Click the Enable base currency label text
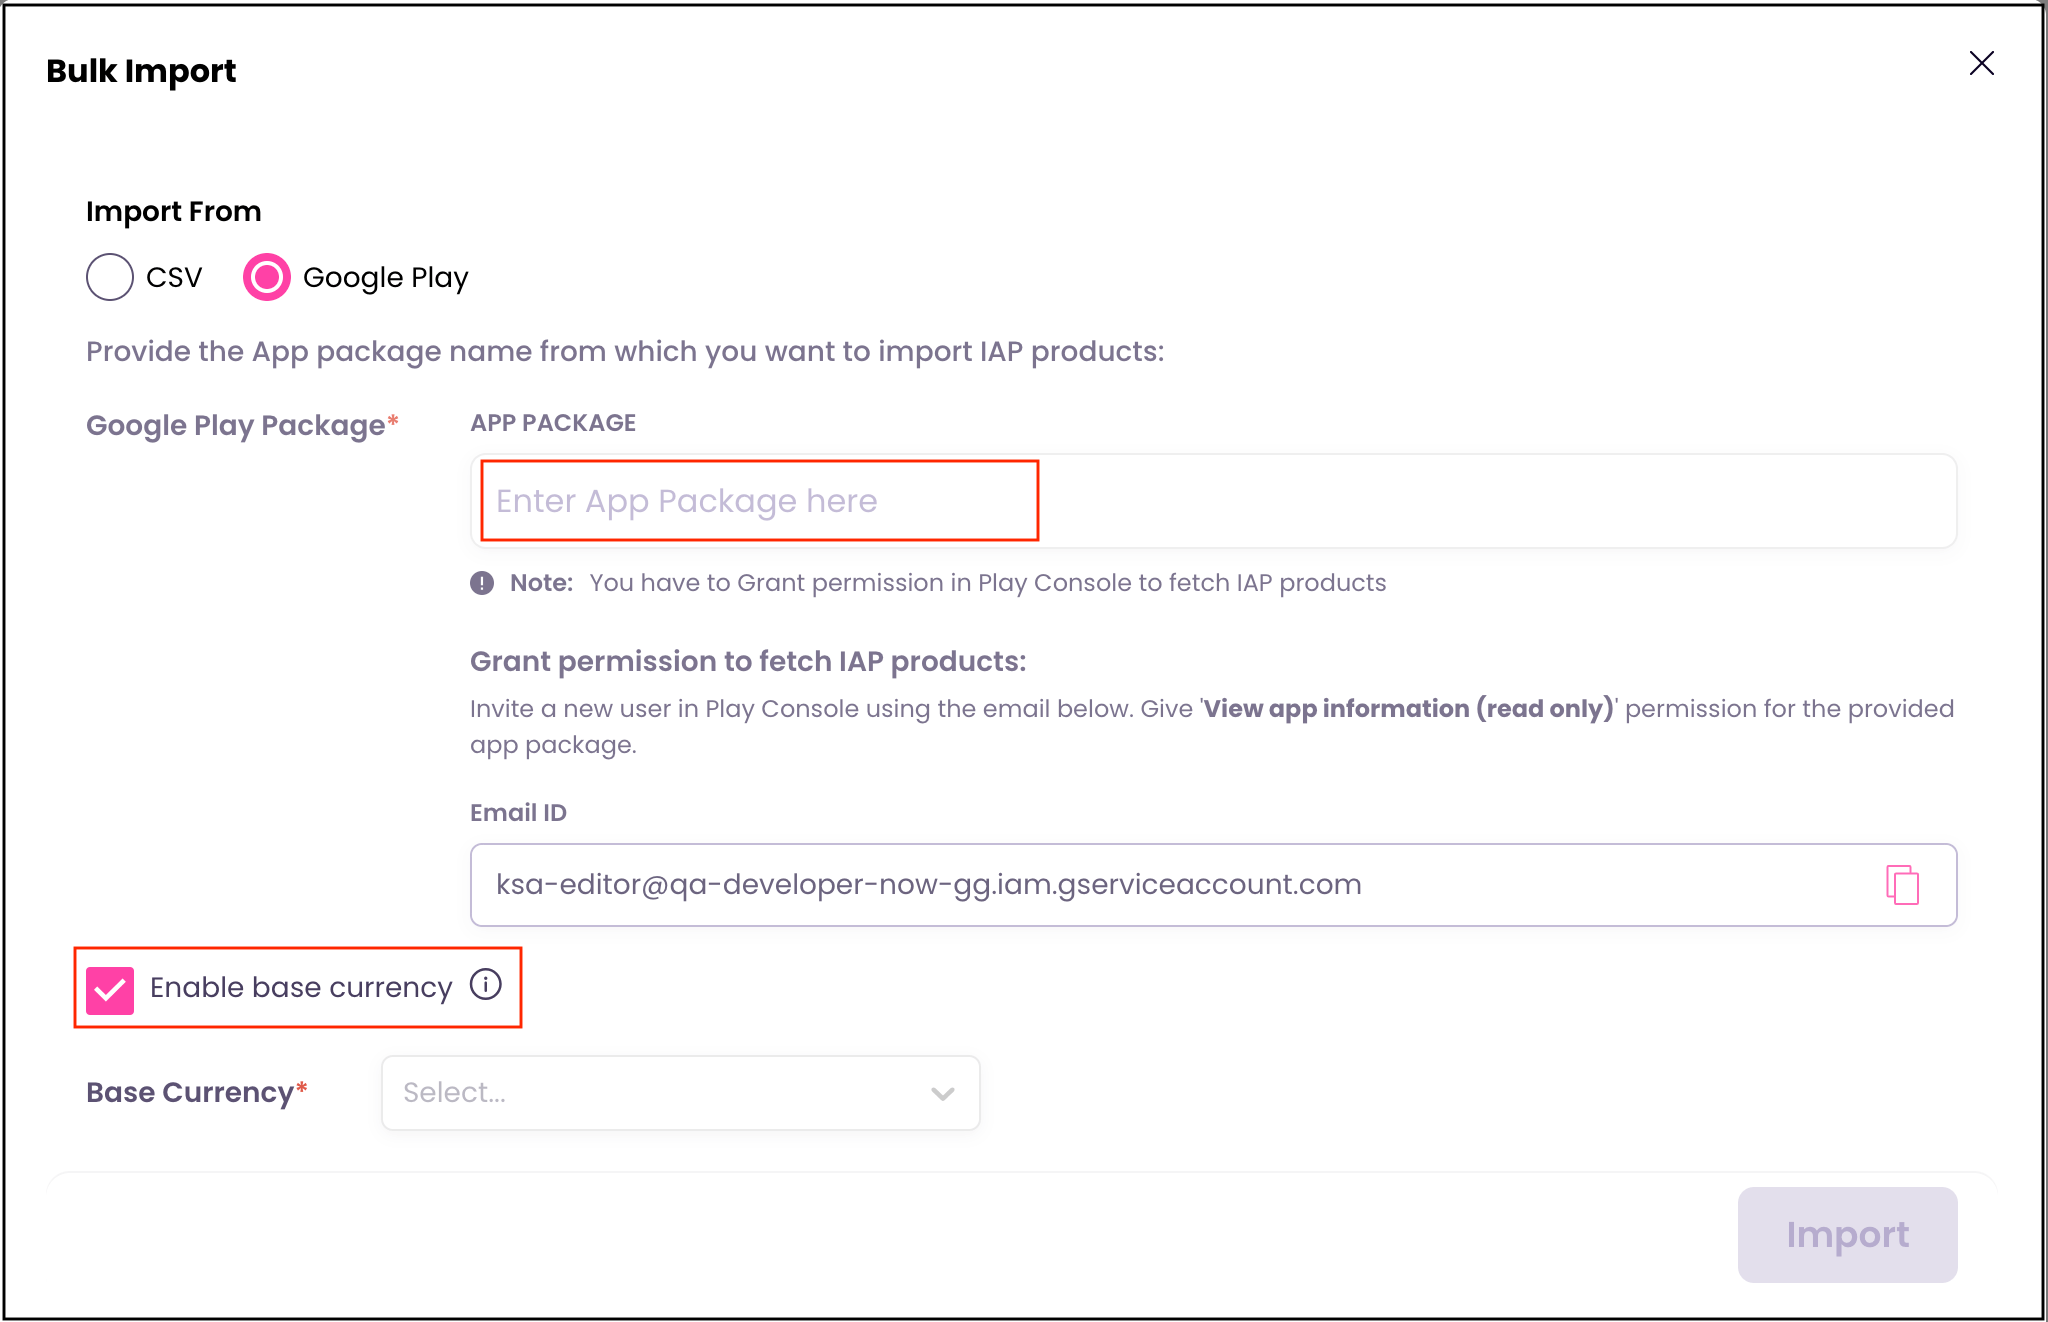This screenshot has width=2048, height=1322. [300, 988]
